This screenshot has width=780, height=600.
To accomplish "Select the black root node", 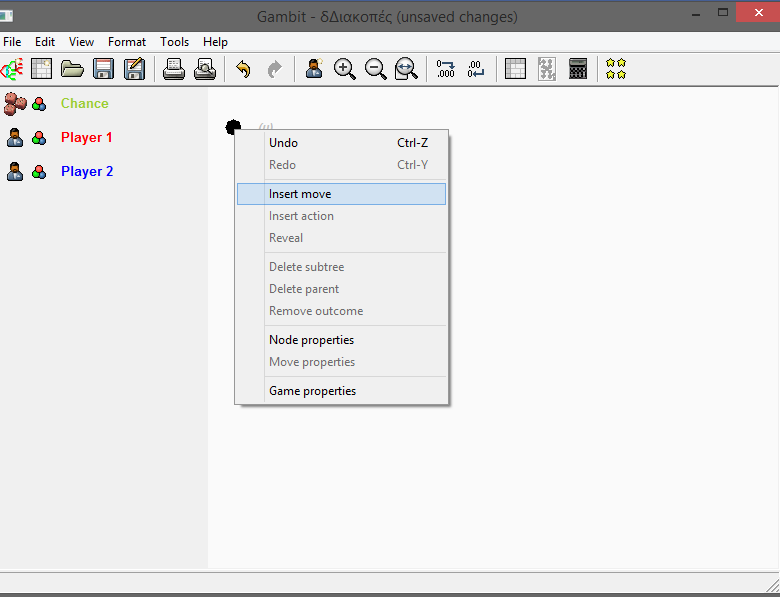I will click(x=233, y=127).
